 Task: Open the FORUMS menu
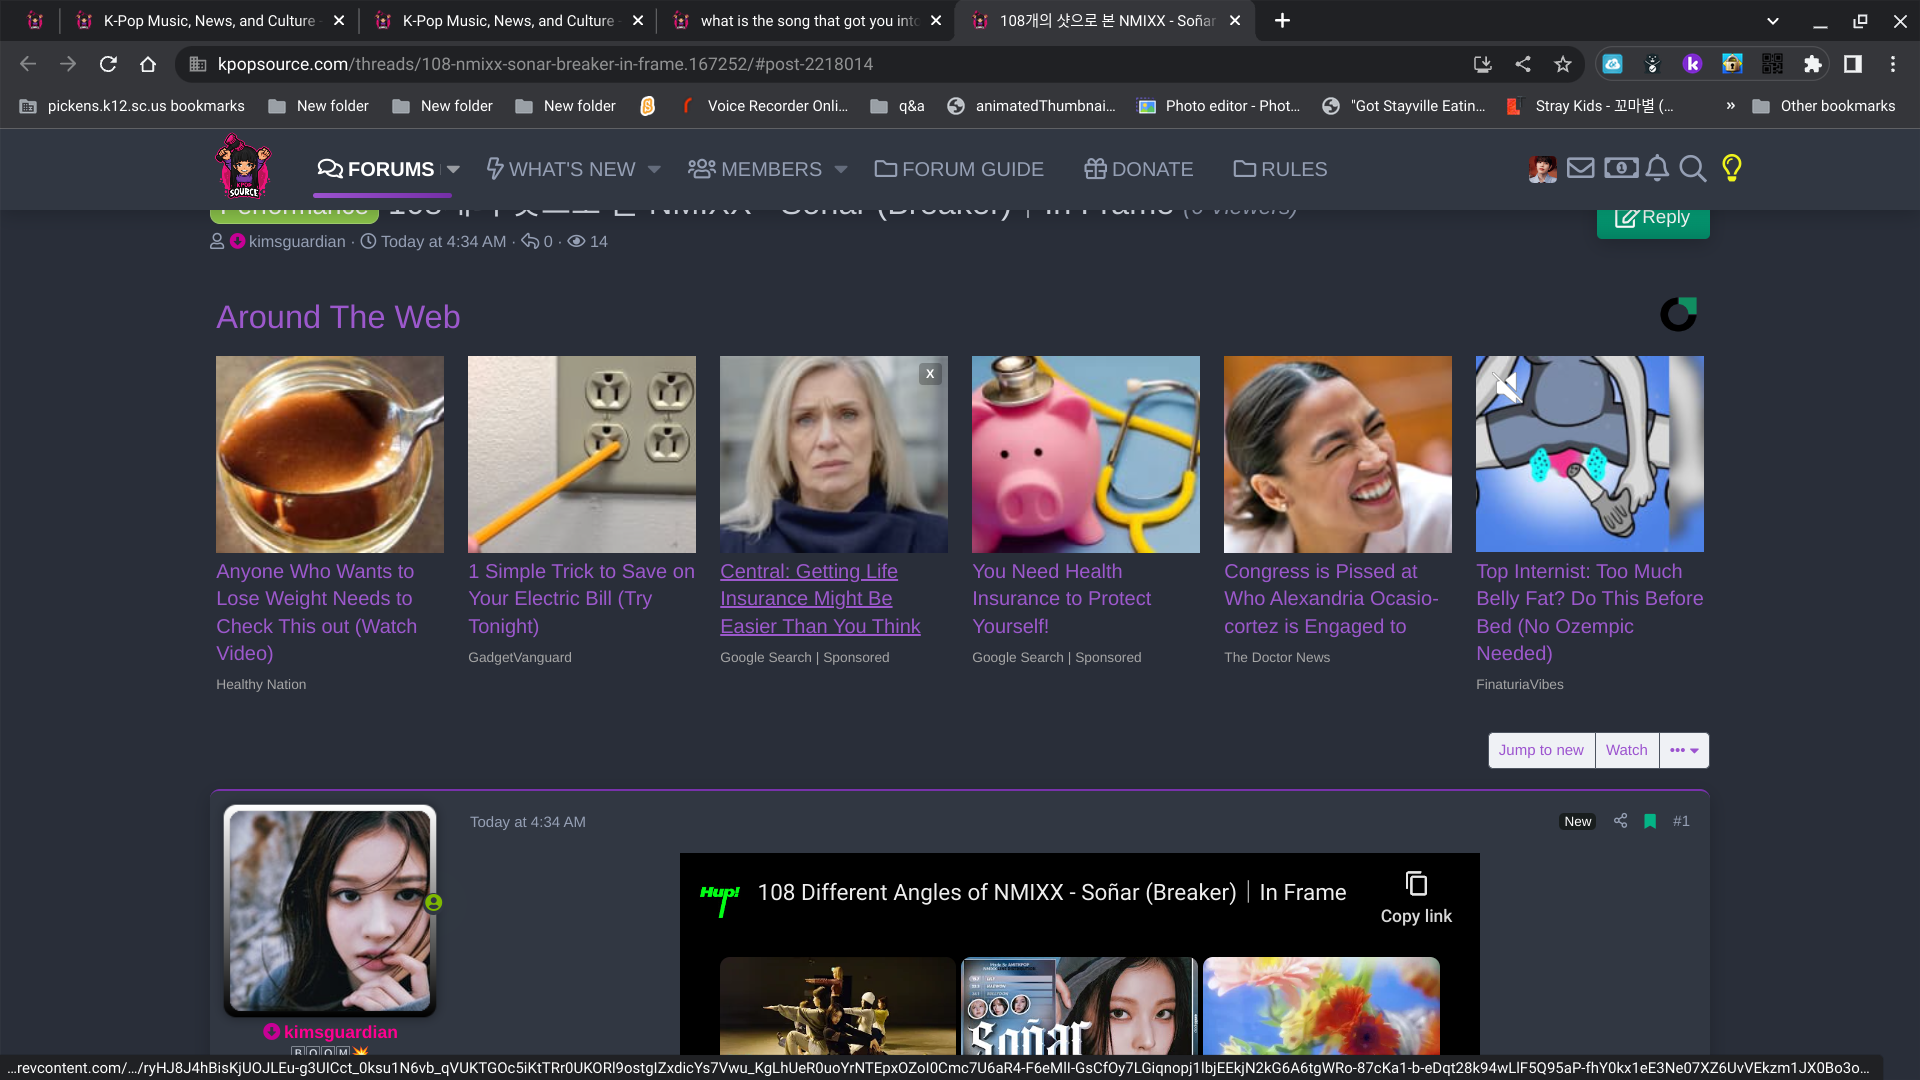pos(376,169)
